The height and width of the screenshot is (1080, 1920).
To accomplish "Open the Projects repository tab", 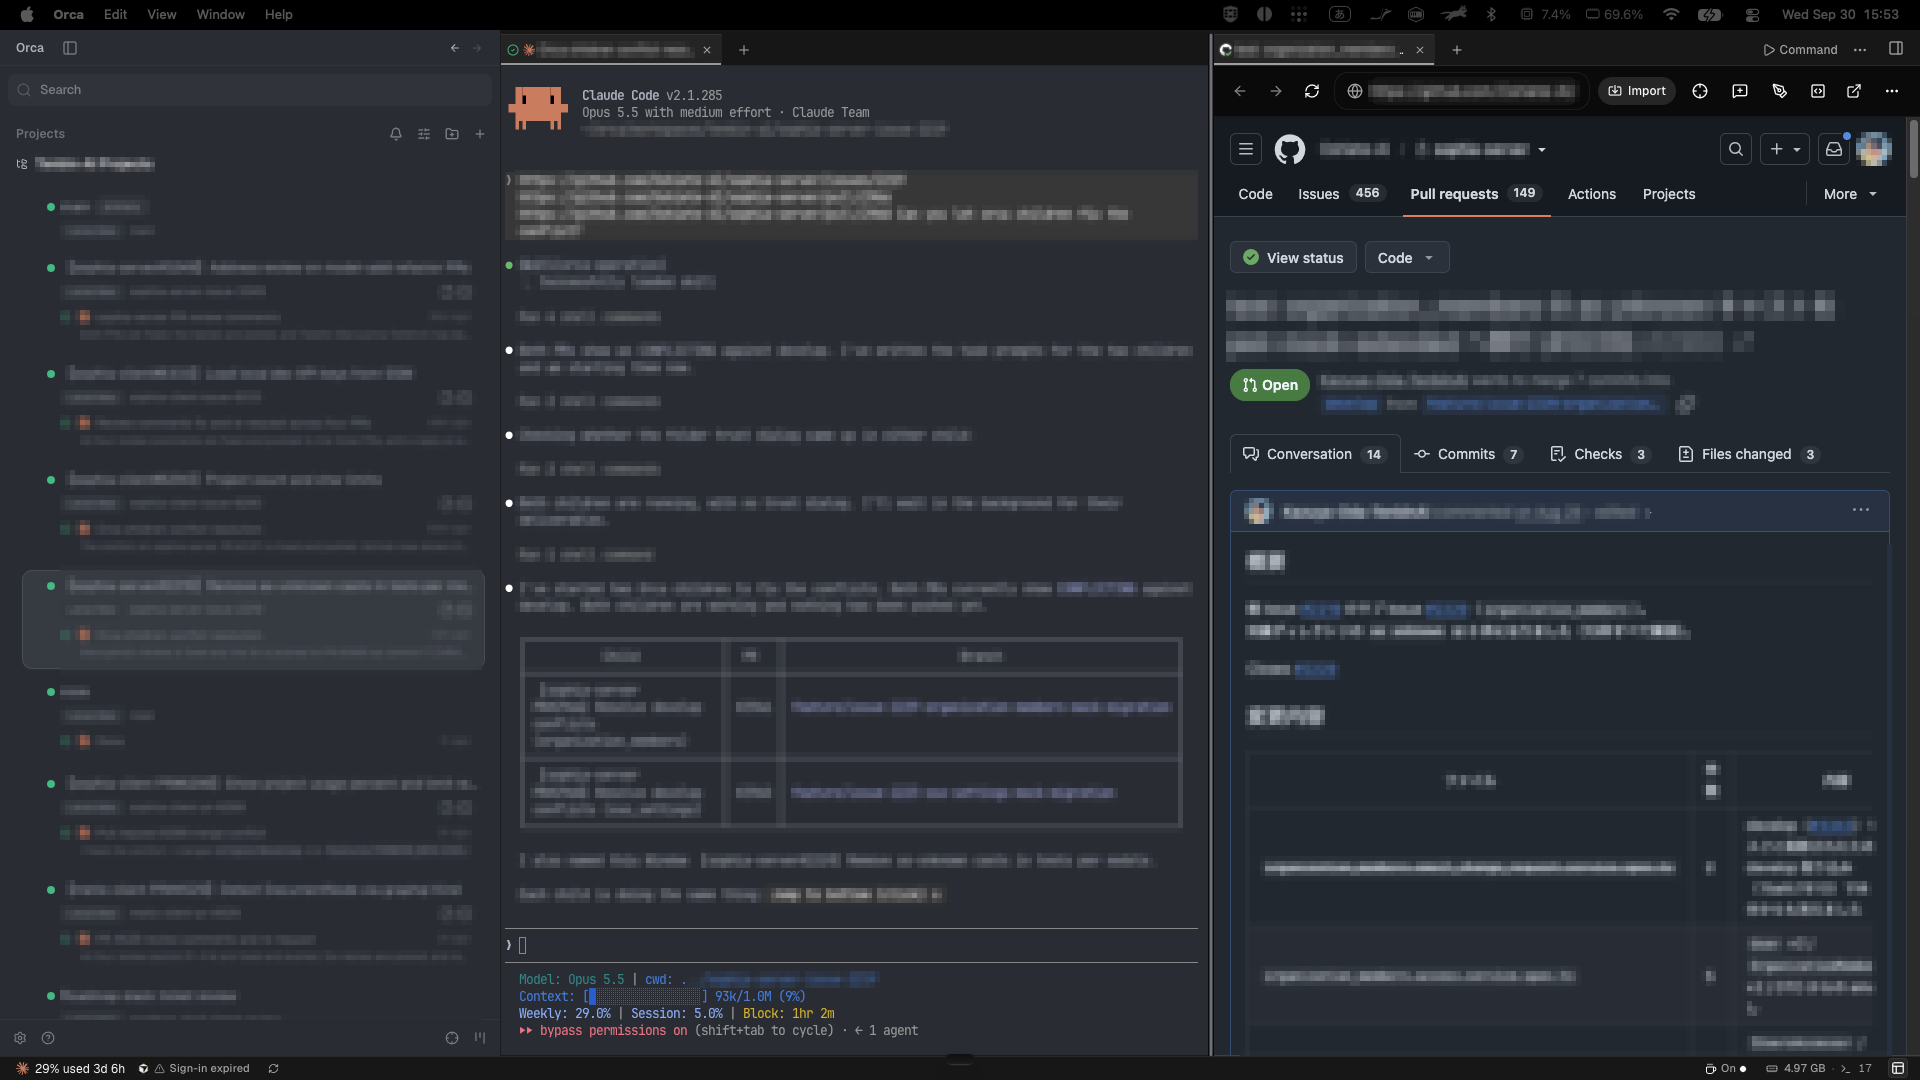I will 1669,194.
